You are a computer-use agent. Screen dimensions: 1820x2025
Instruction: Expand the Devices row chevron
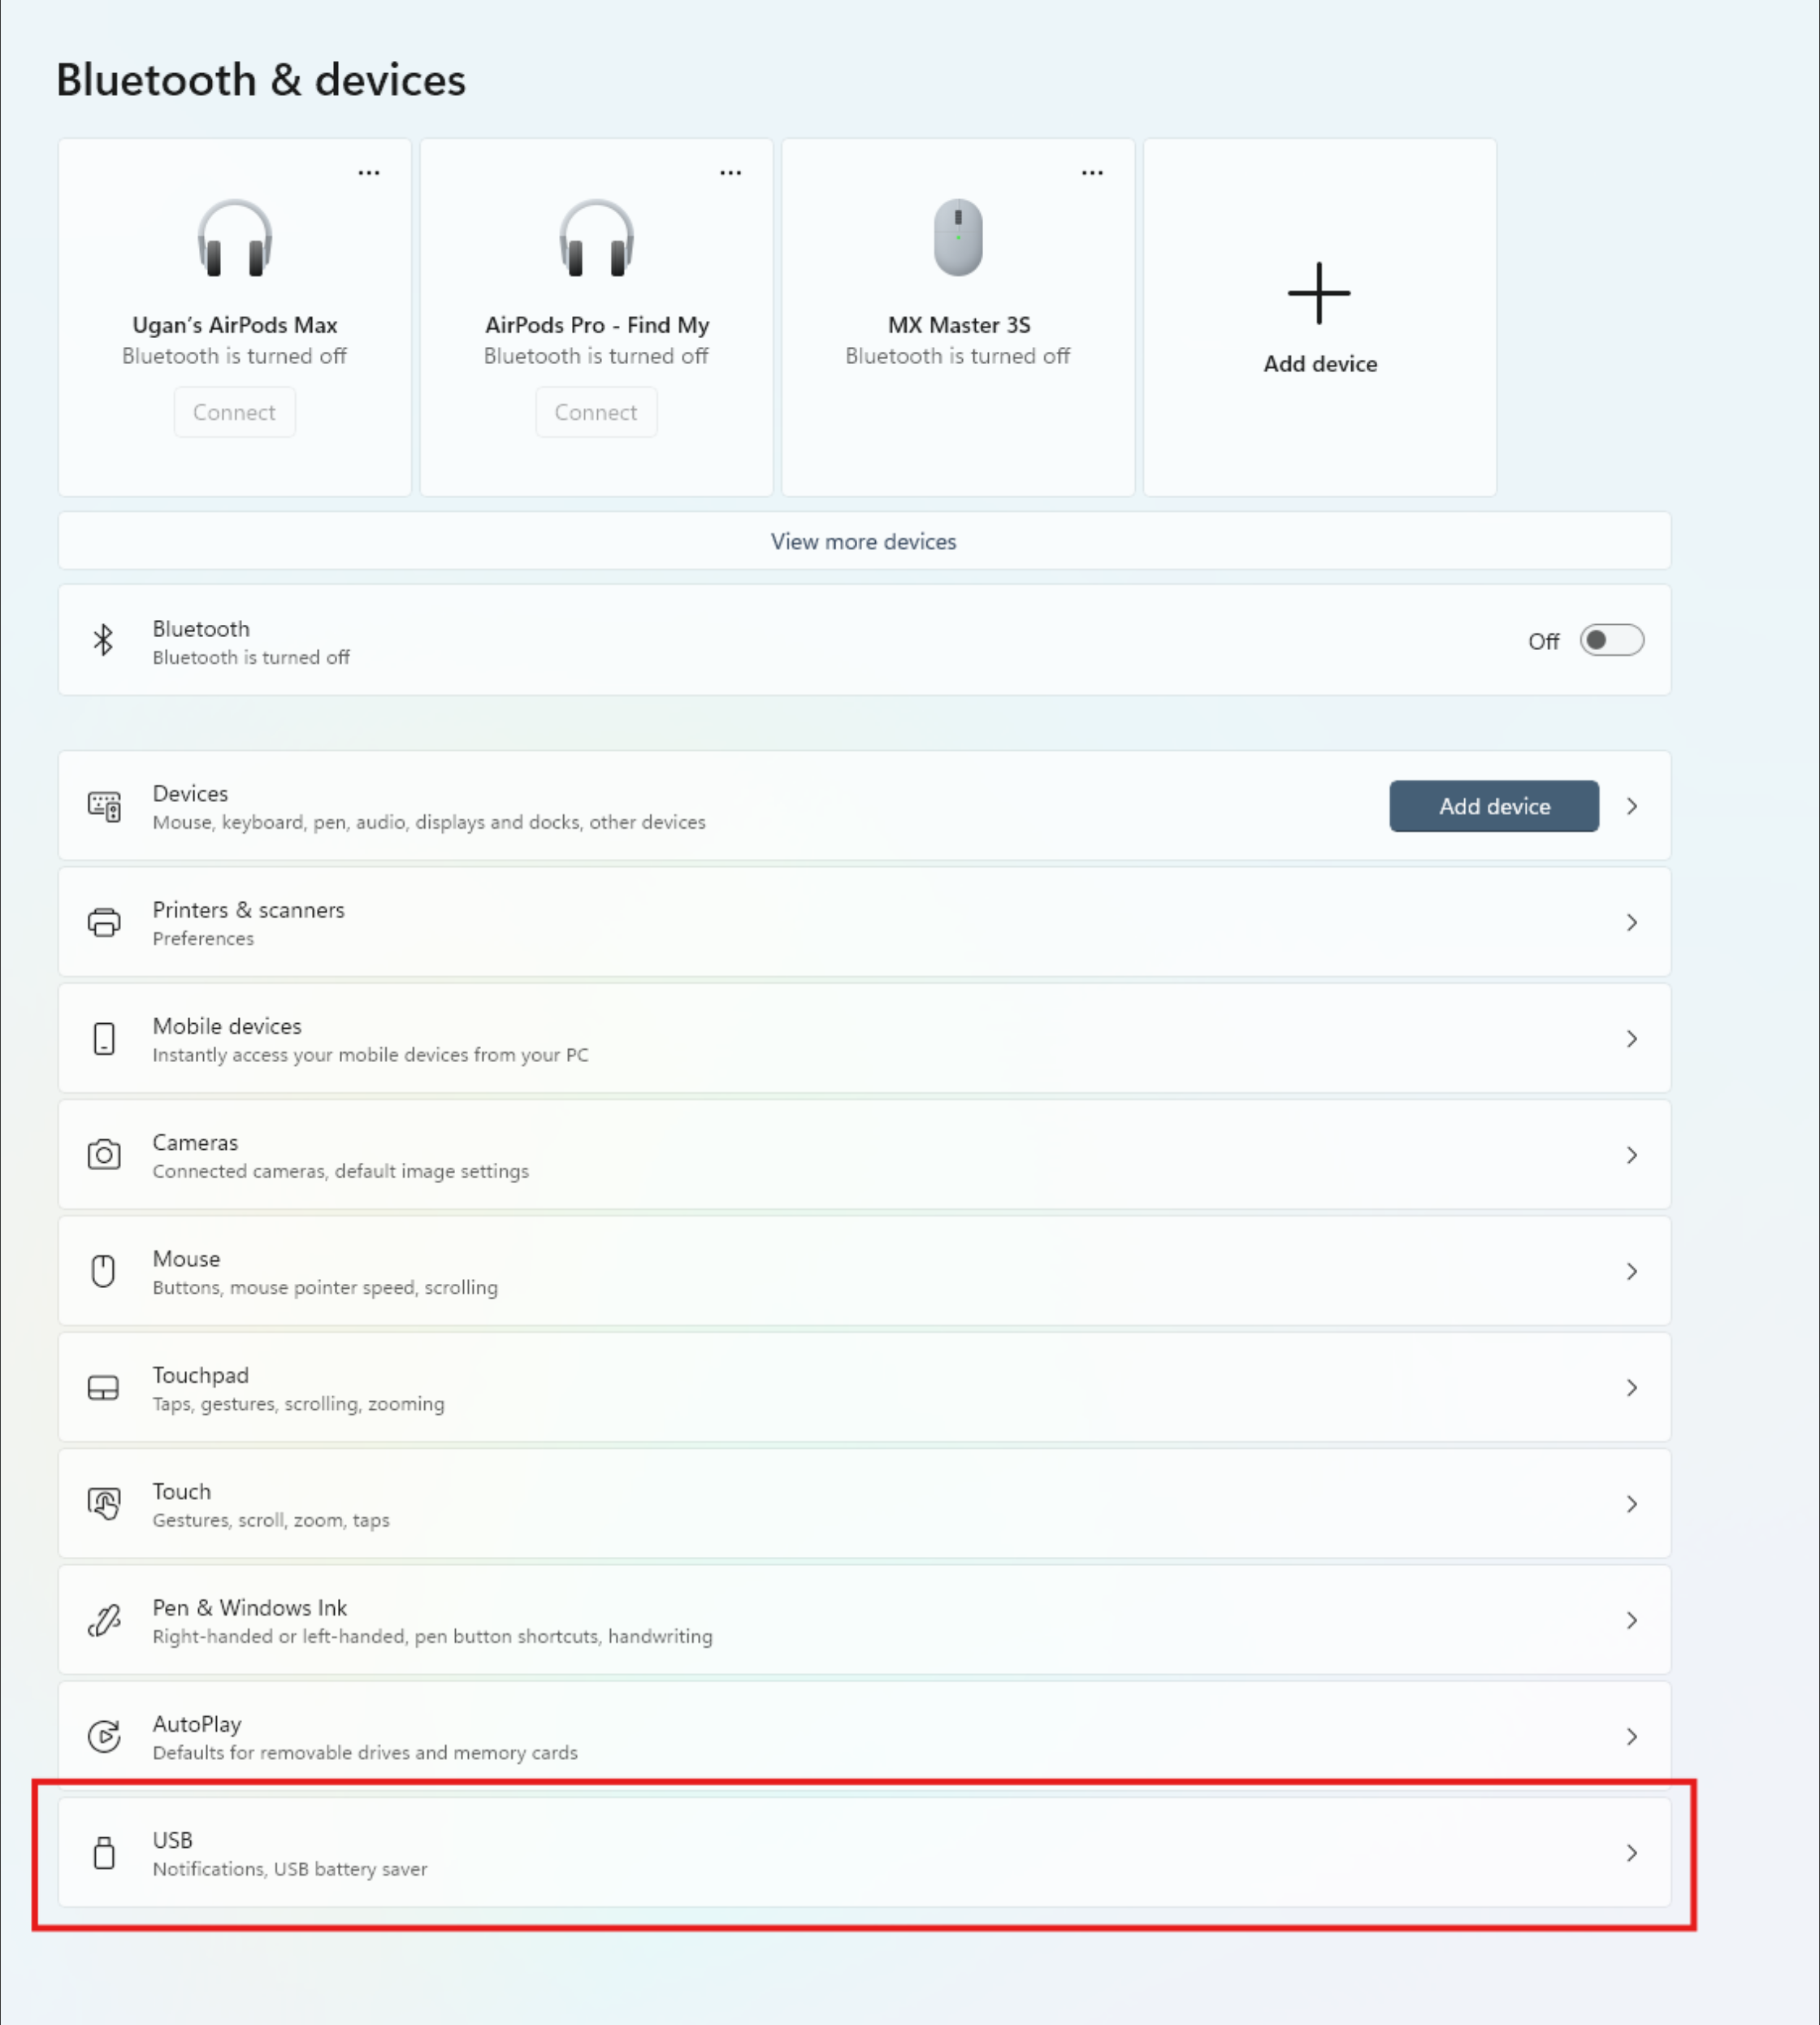[1632, 806]
